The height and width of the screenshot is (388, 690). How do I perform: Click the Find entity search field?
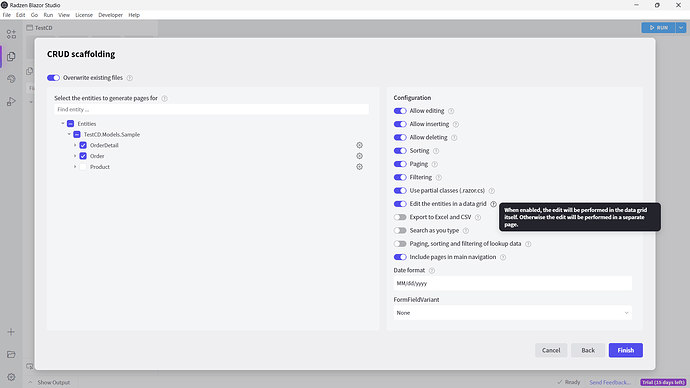coord(211,110)
